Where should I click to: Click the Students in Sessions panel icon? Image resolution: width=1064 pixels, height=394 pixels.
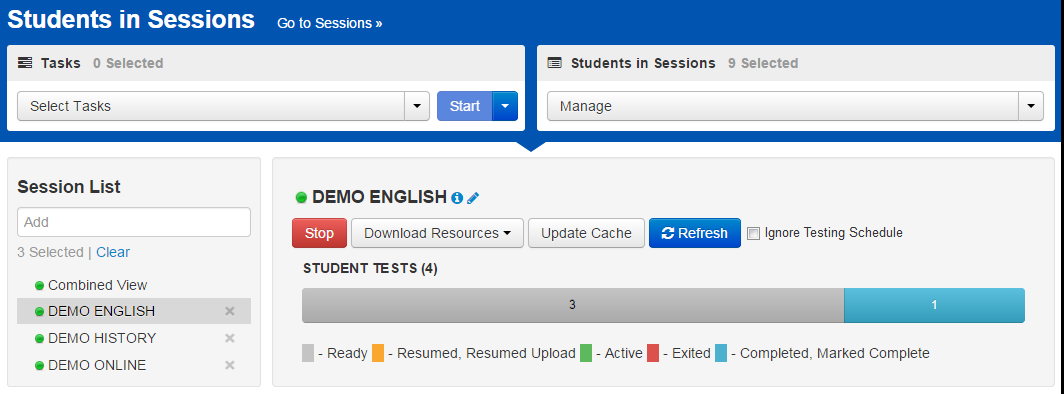click(555, 63)
